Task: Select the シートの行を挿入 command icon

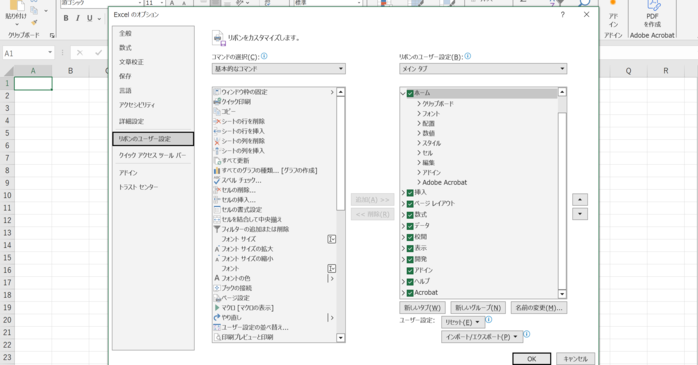Action: (217, 131)
